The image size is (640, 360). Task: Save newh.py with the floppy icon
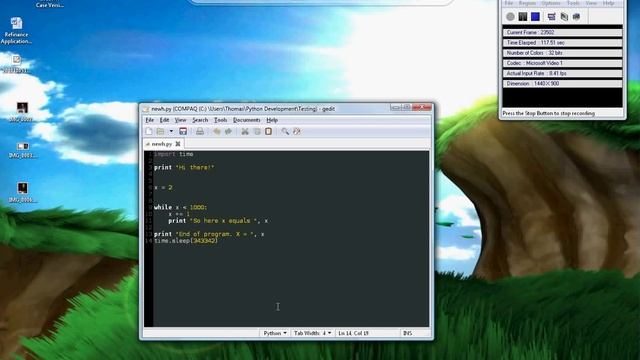point(183,131)
